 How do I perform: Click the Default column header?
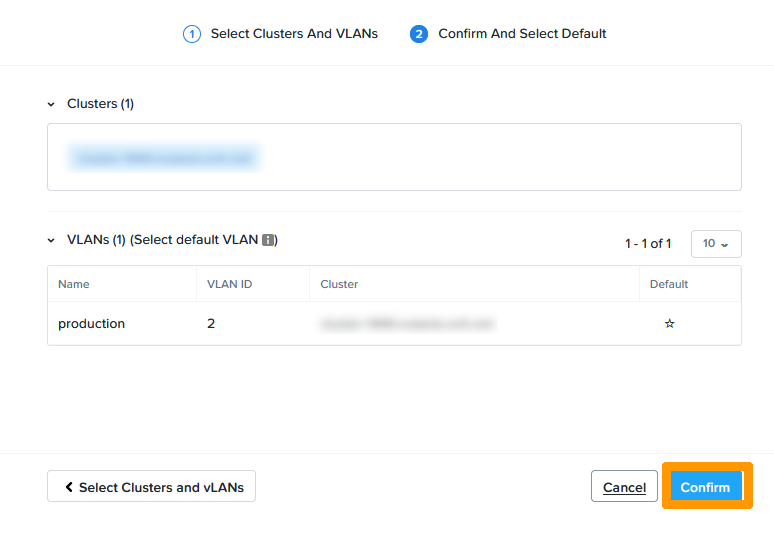tap(669, 284)
